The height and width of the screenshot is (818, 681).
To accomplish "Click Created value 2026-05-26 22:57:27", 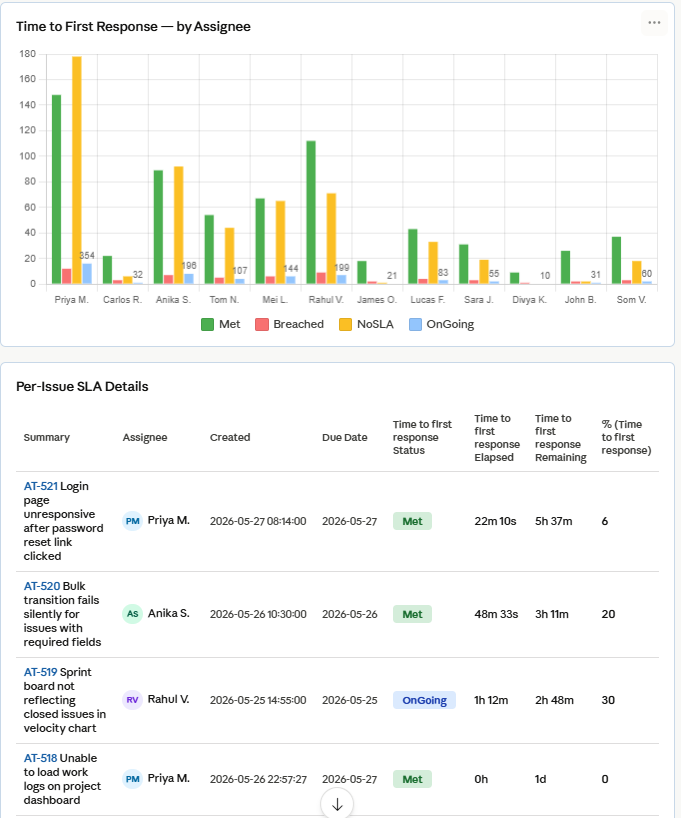I will pyautogui.click(x=258, y=779).
